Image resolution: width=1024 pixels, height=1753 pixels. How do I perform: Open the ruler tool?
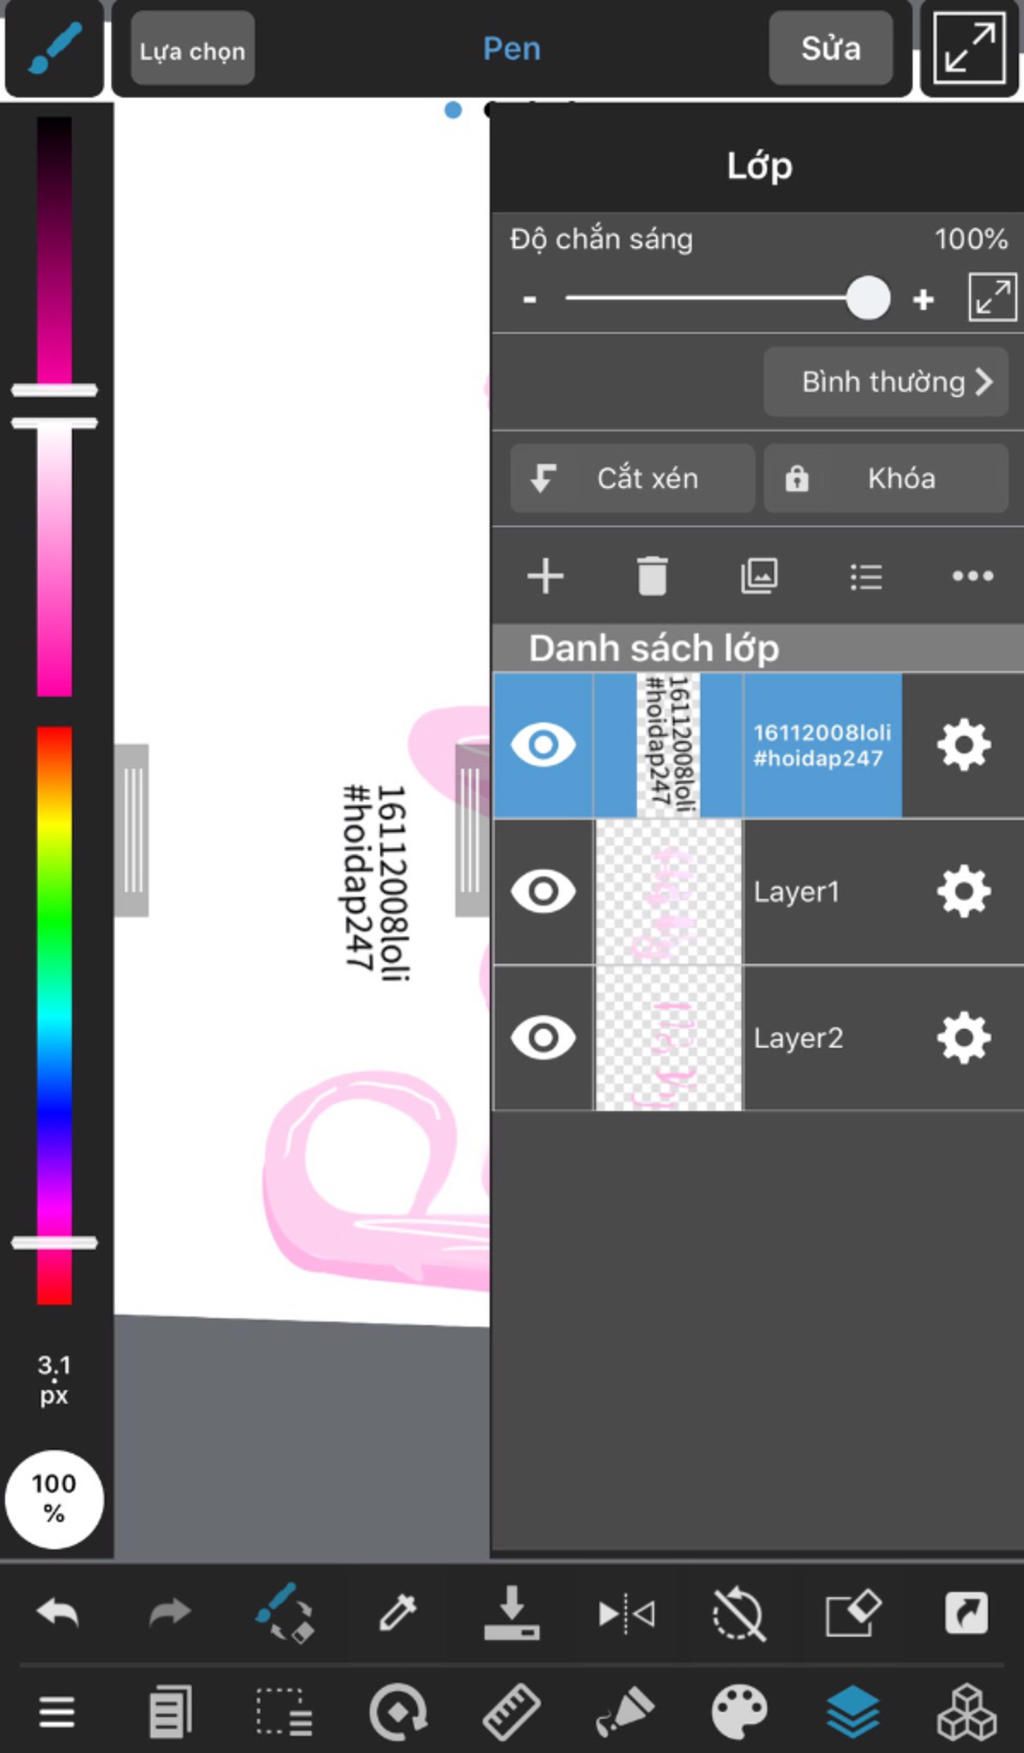click(x=511, y=1712)
